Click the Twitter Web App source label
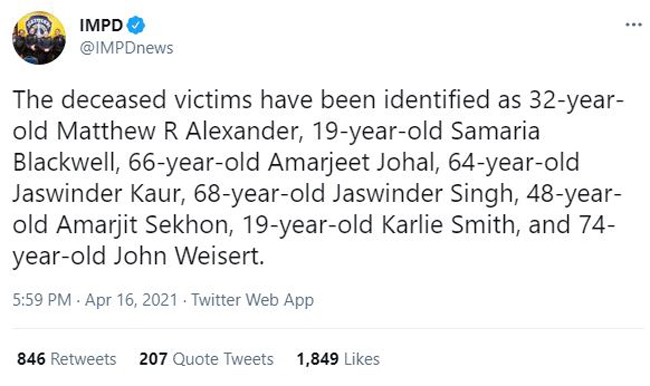The height and width of the screenshot is (386, 650). point(252,300)
